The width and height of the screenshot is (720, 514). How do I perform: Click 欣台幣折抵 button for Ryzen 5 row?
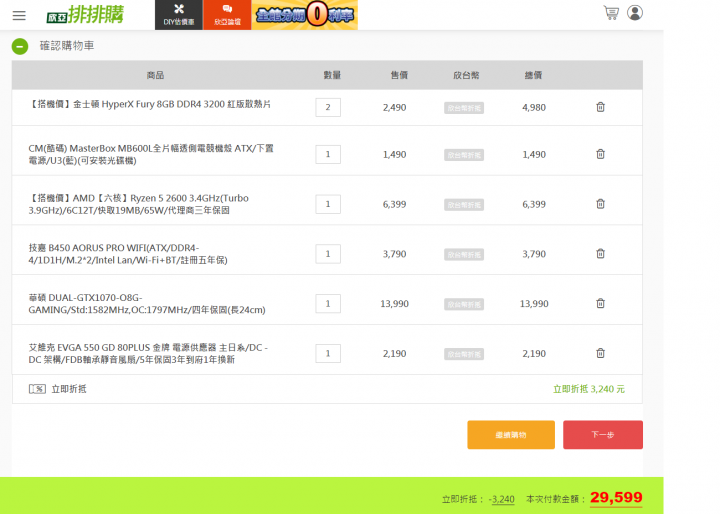pyautogui.click(x=464, y=205)
